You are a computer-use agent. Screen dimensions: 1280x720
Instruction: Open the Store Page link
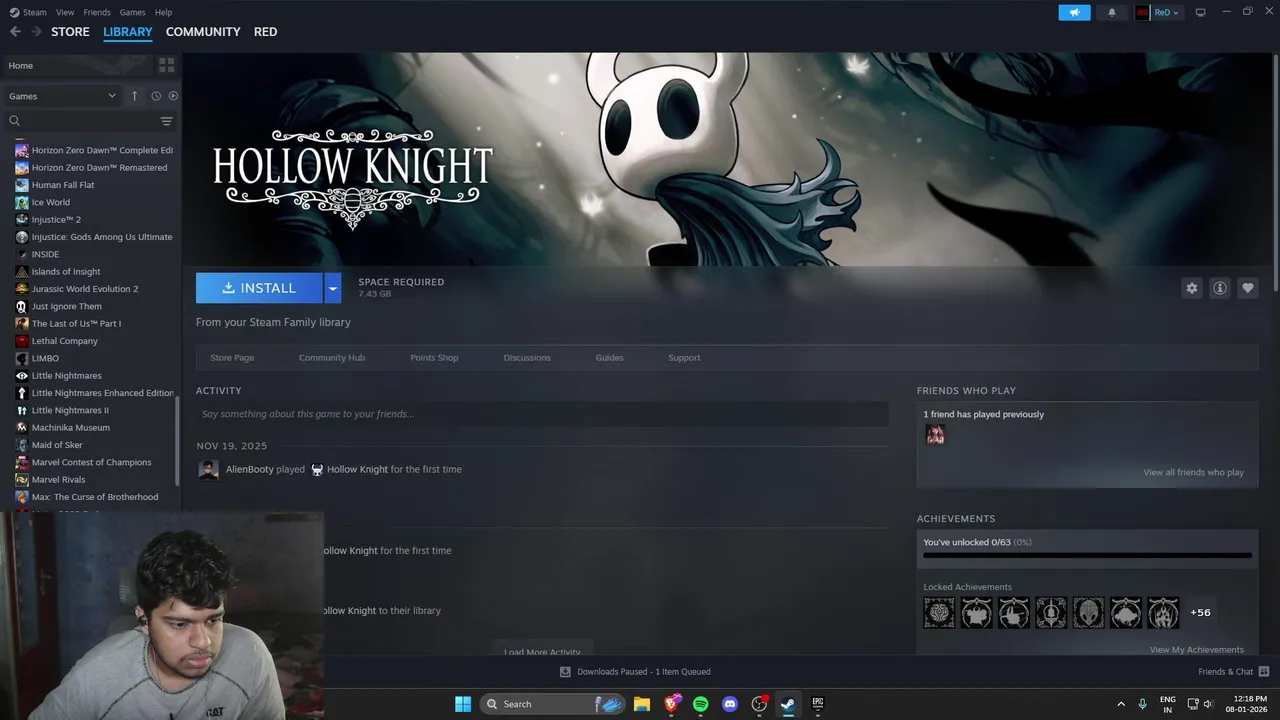[232, 358]
